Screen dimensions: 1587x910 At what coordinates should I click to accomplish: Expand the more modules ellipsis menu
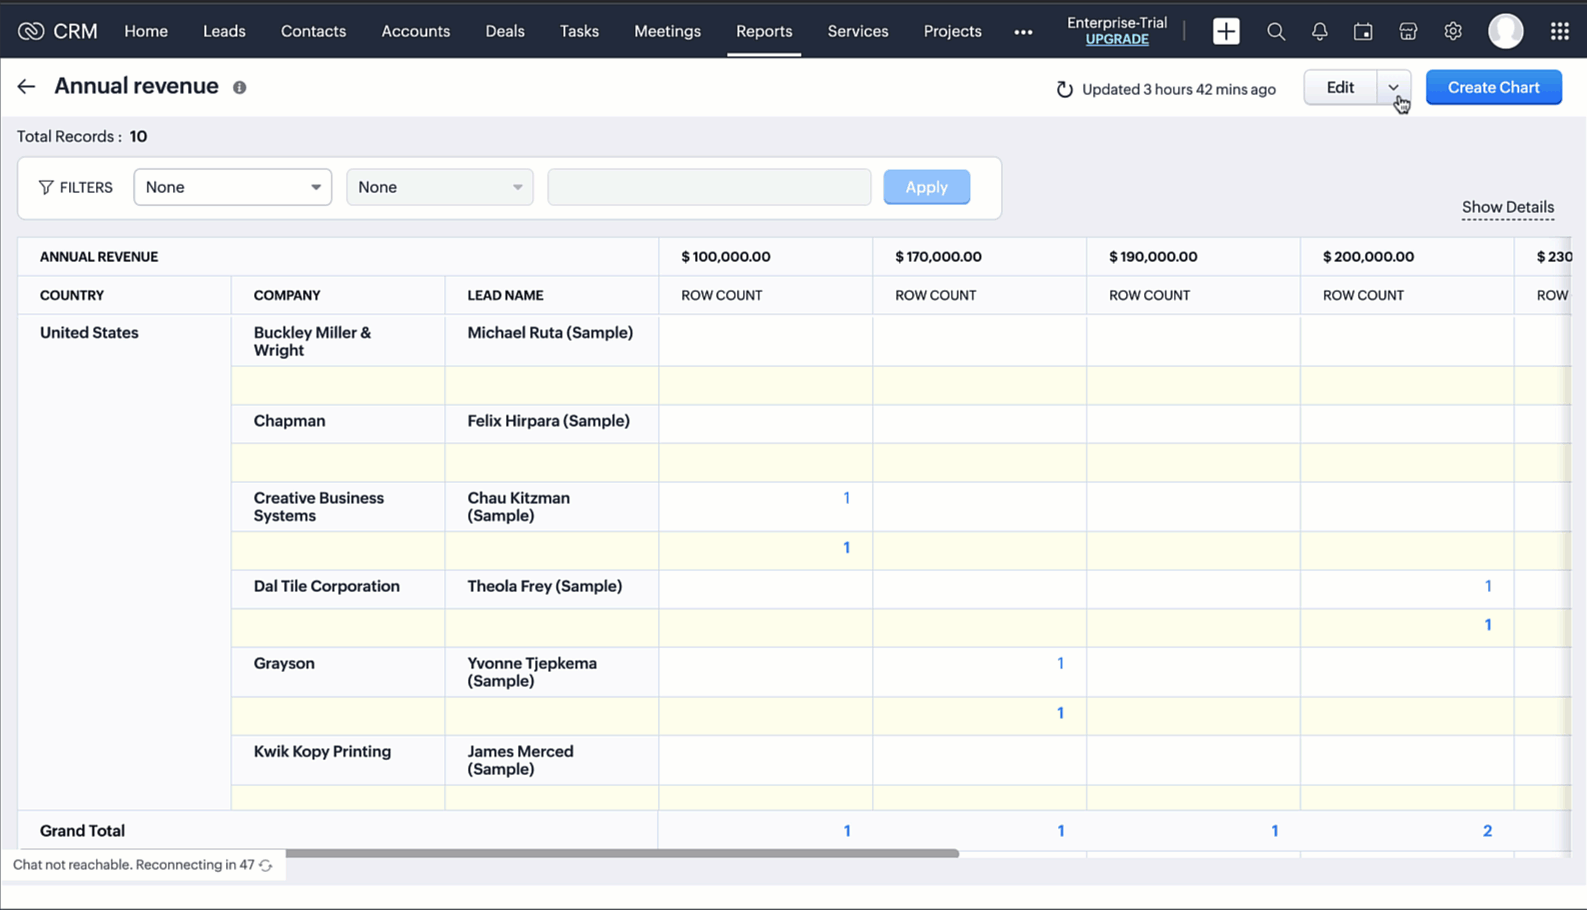(1023, 32)
